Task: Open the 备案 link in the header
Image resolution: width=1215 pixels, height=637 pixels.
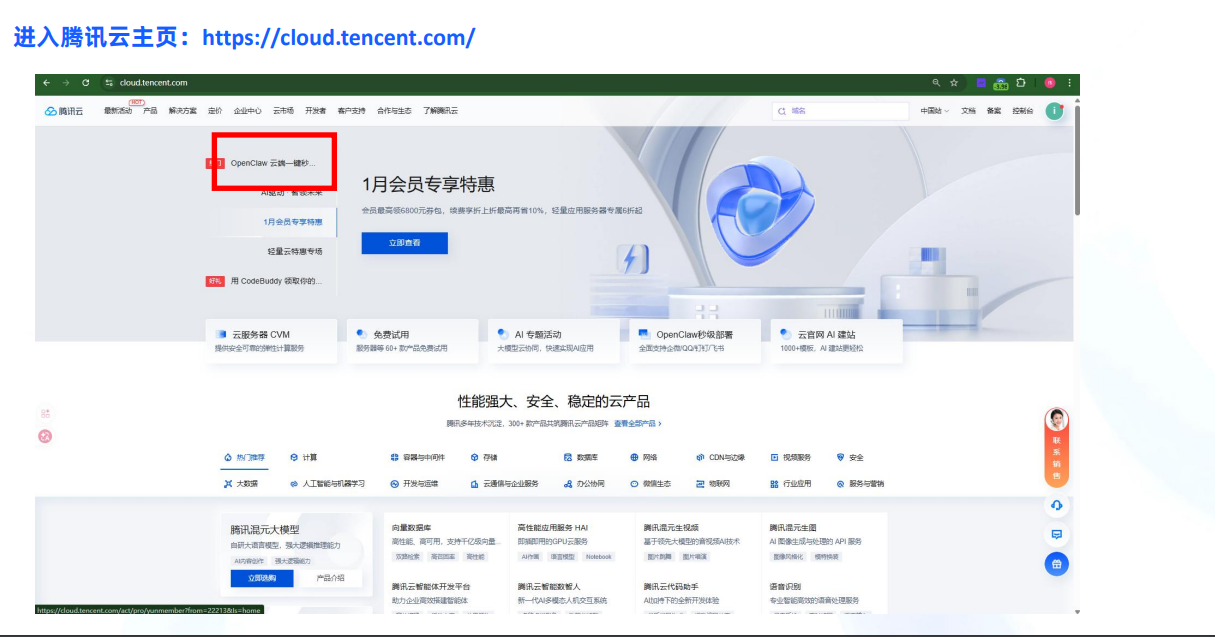Action: (x=994, y=111)
